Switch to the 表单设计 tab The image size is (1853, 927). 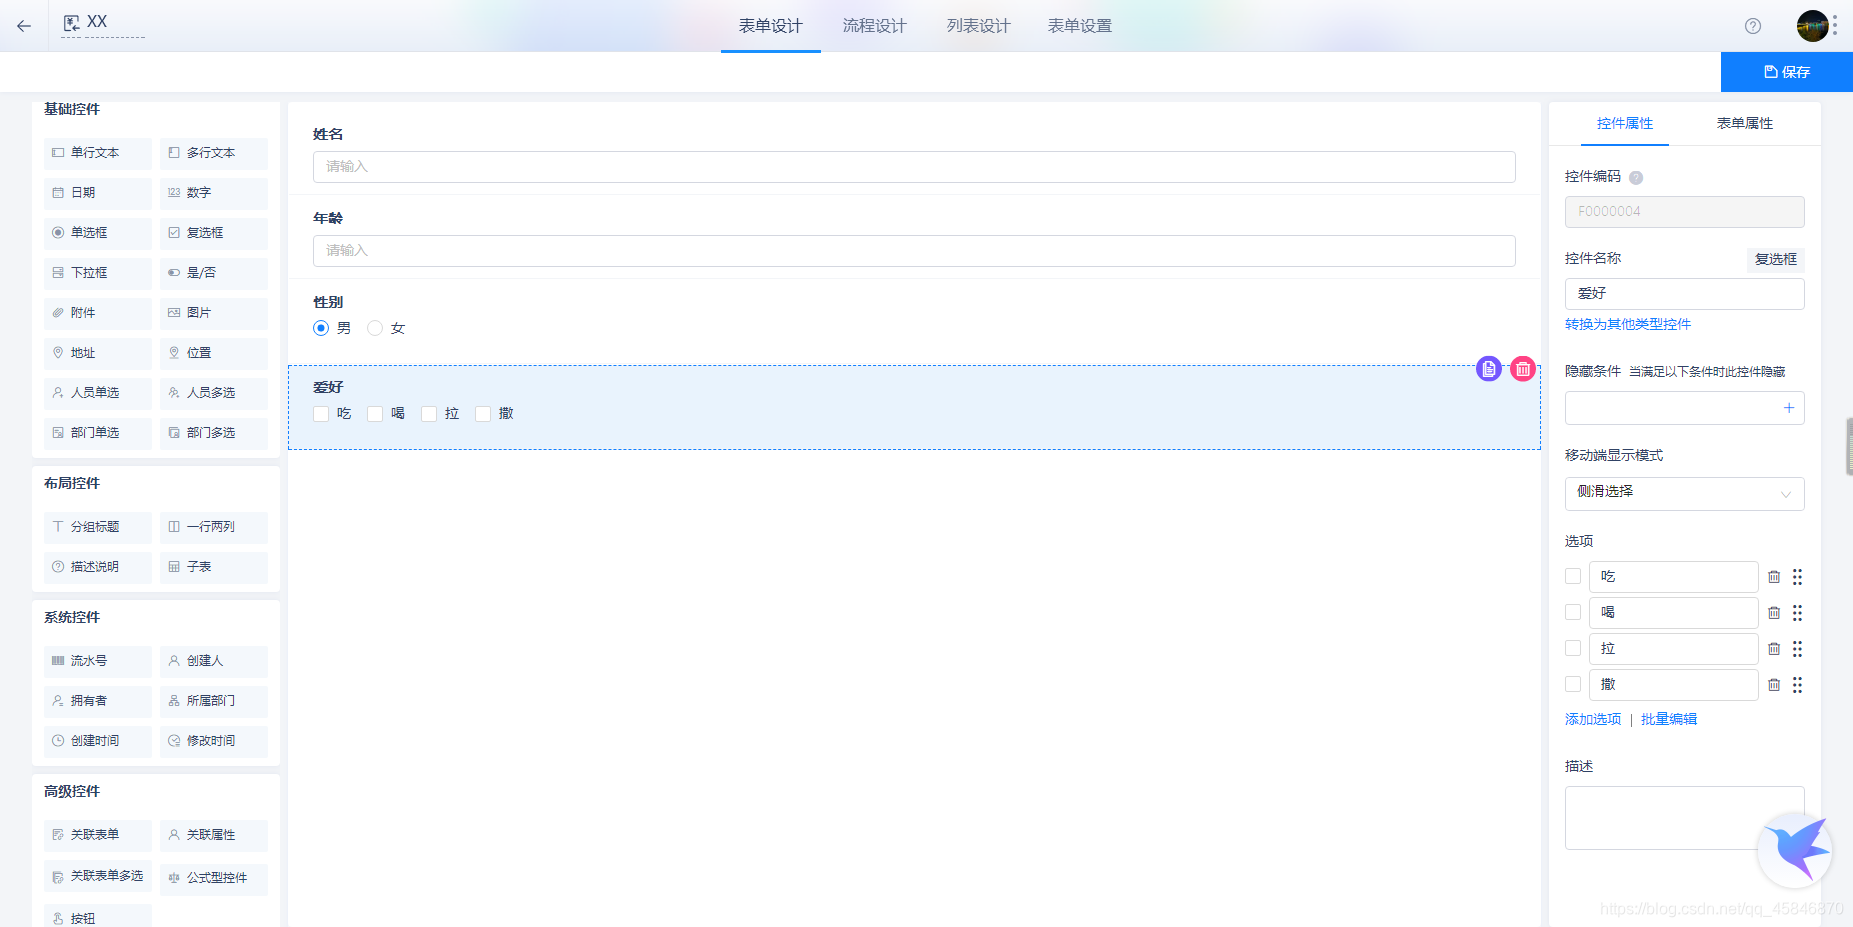771,26
